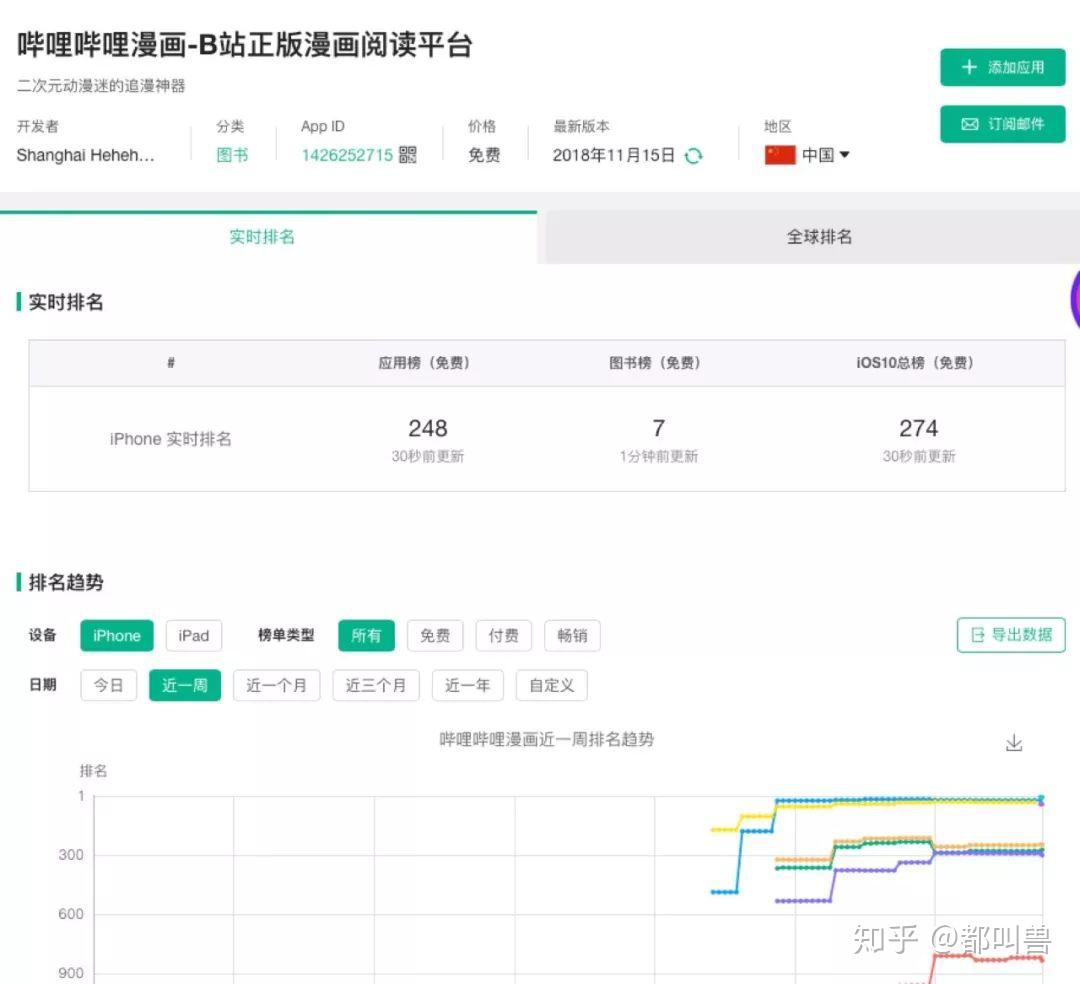
Task: Choose the 自定义 custom date range
Action: [x=552, y=685]
